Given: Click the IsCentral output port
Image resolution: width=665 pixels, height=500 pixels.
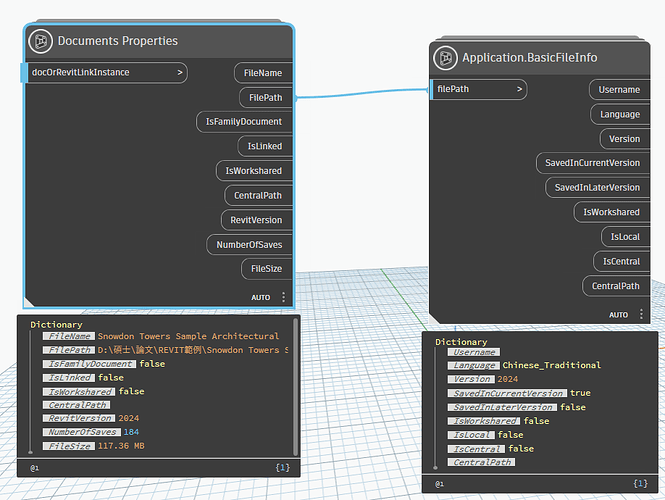Looking at the screenshot, I should (621, 261).
